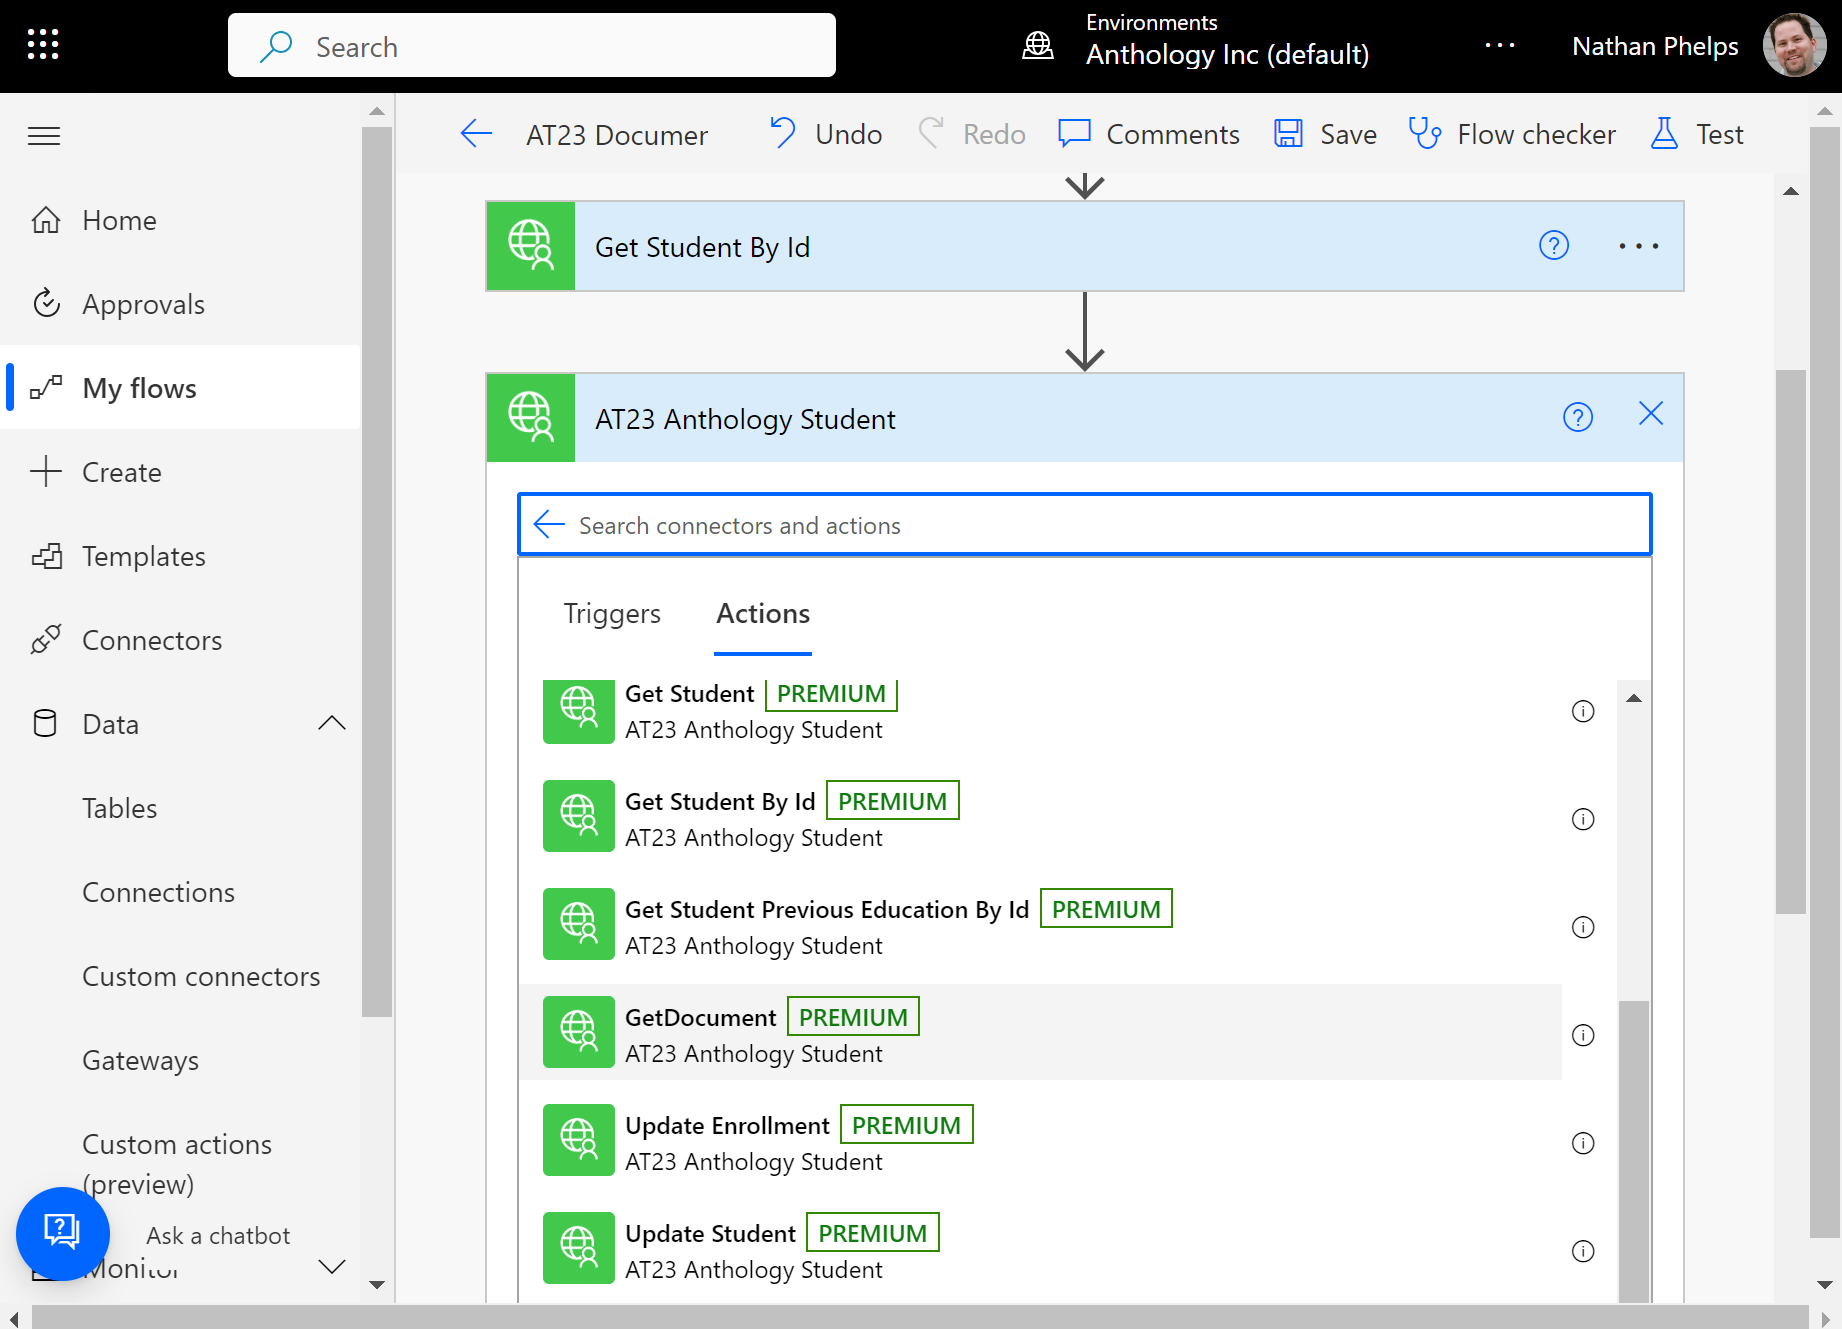Select the Get Student By Id action
Image resolution: width=1842 pixels, height=1329 pixels.
click(x=1040, y=816)
